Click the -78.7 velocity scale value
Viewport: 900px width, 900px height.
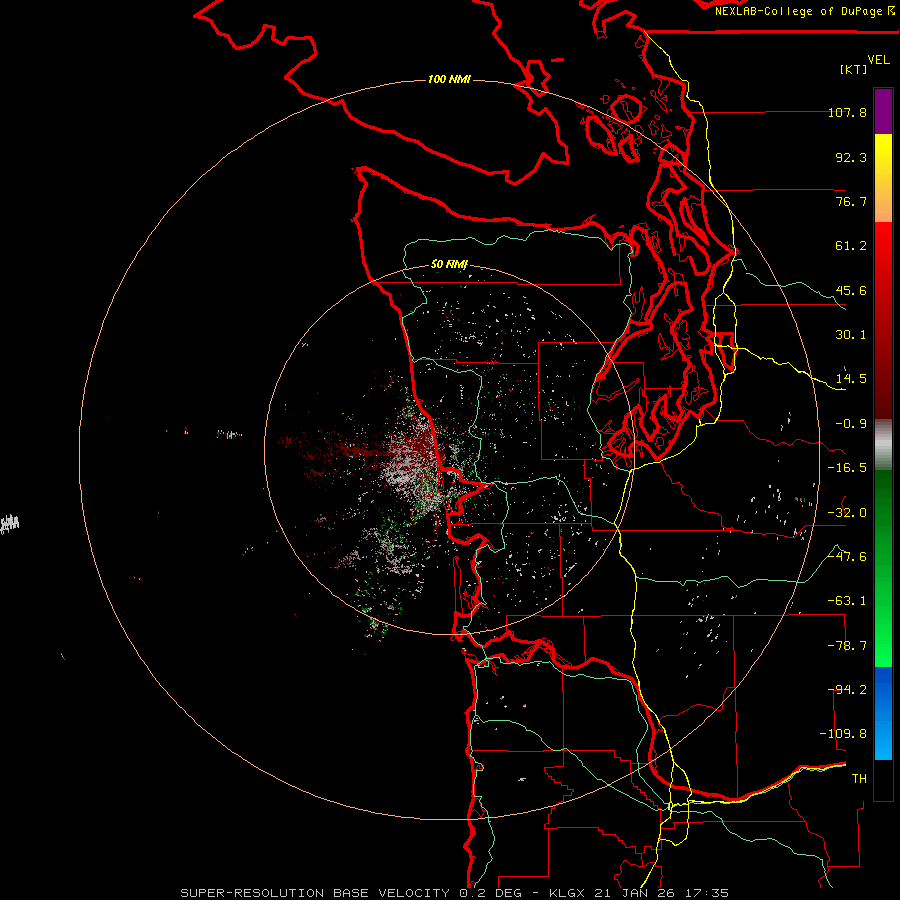point(847,646)
